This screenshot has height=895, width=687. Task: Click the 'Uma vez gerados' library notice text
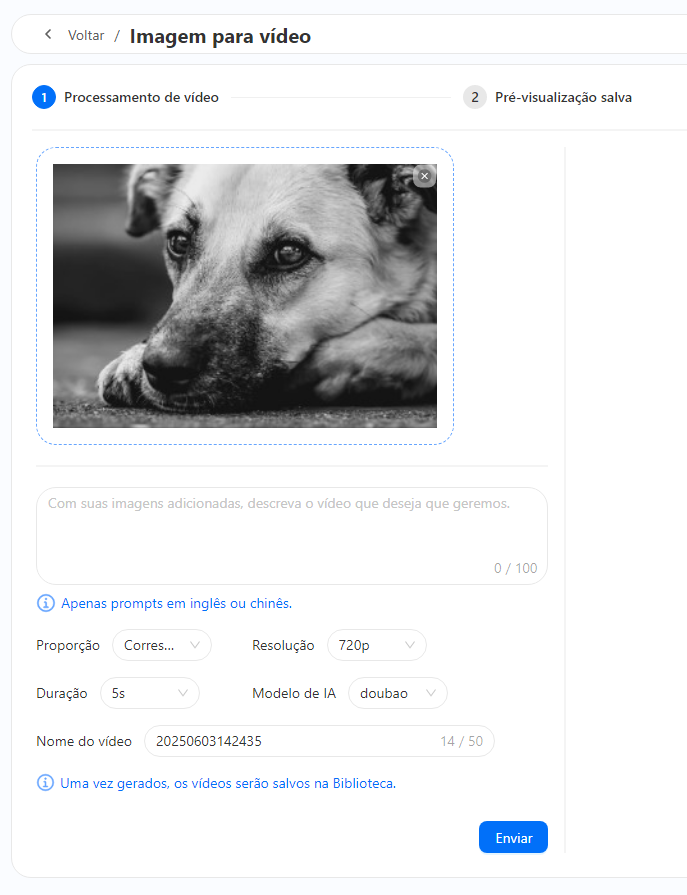228,783
